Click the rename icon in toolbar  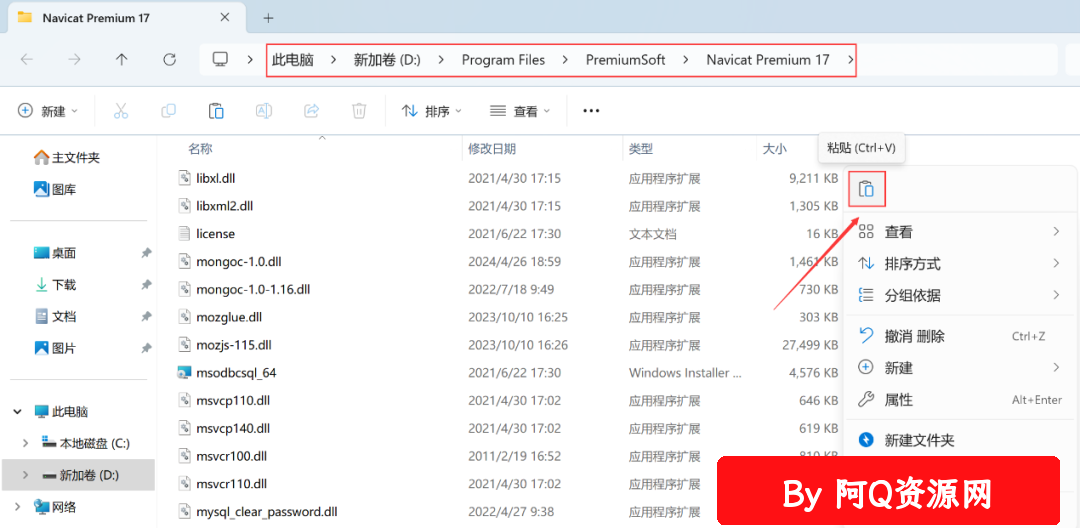coord(264,111)
